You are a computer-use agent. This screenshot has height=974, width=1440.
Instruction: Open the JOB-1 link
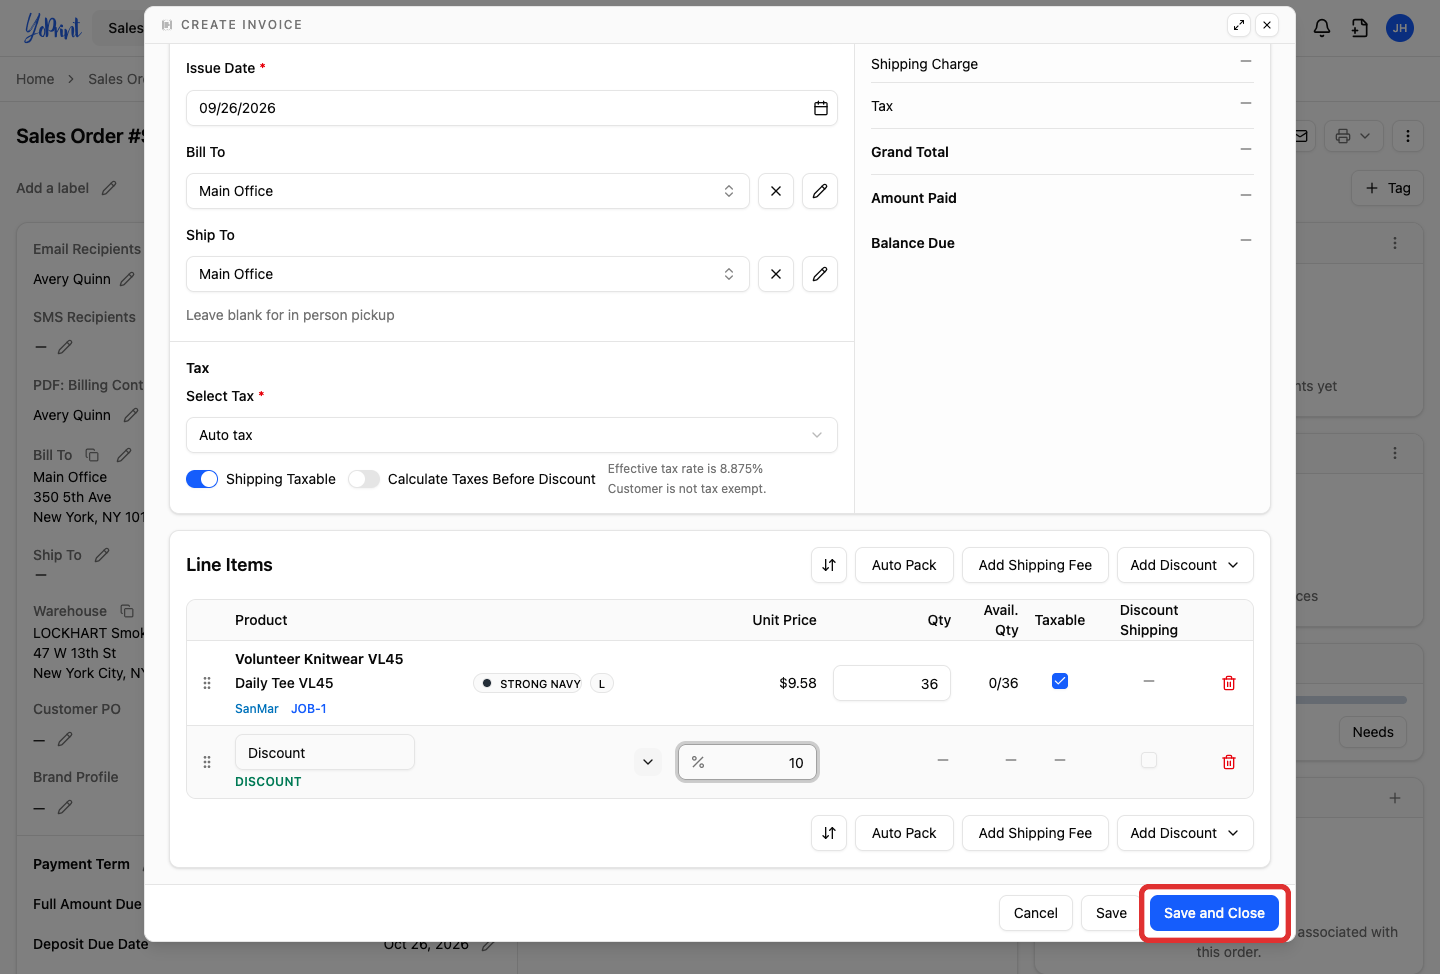(x=309, y=709)
